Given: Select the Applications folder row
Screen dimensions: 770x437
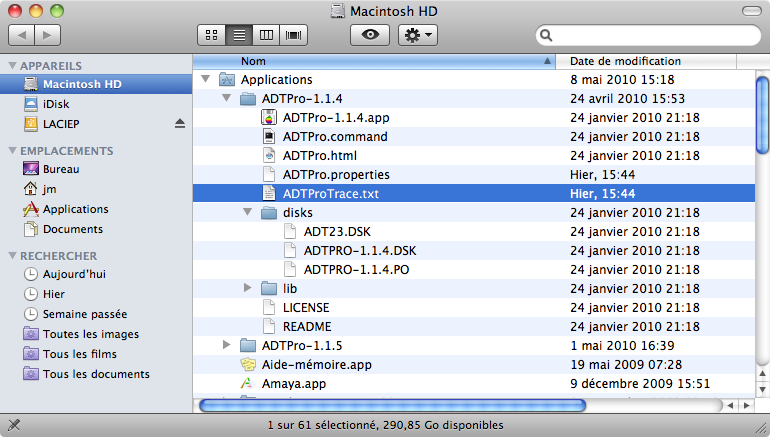Looking at the screenshot, I should (474, 80).
